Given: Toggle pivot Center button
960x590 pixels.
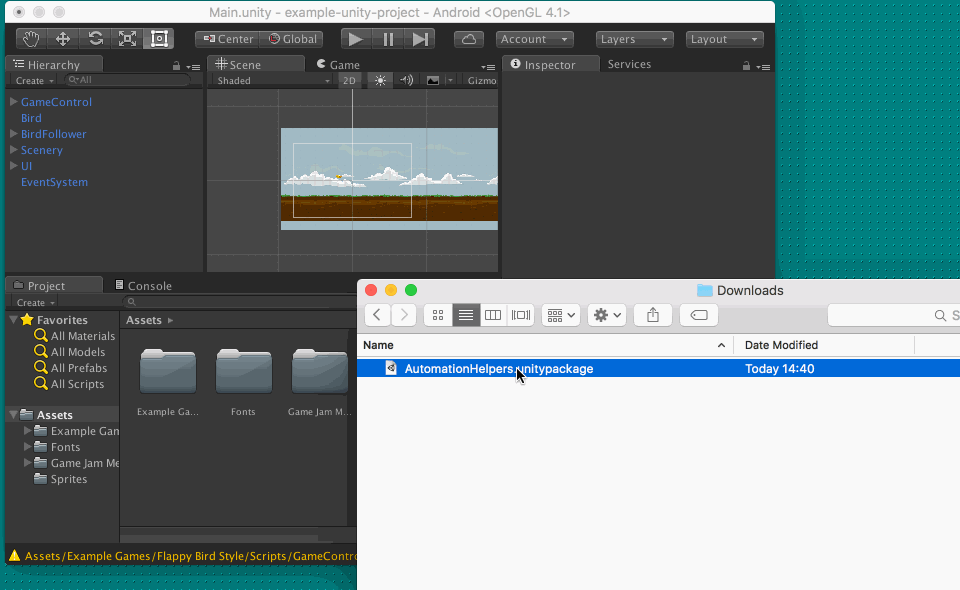Looking at the screenshot, I should tap(227, 39).
